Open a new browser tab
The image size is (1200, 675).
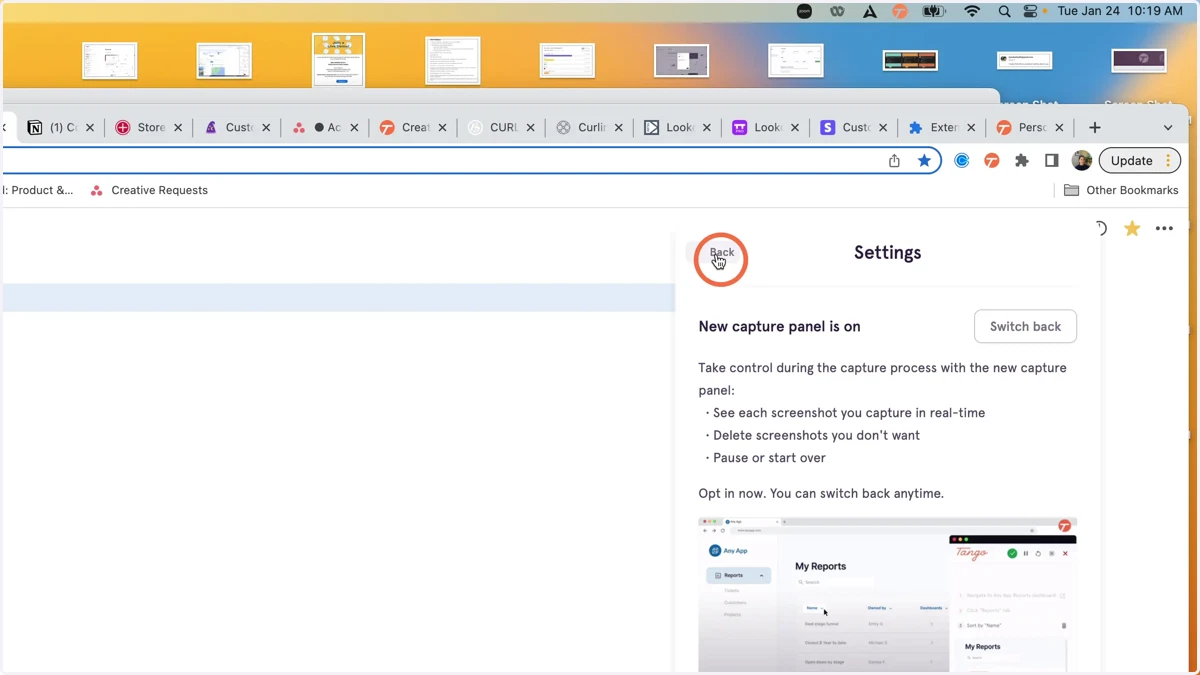click(x=1095, y=128)
